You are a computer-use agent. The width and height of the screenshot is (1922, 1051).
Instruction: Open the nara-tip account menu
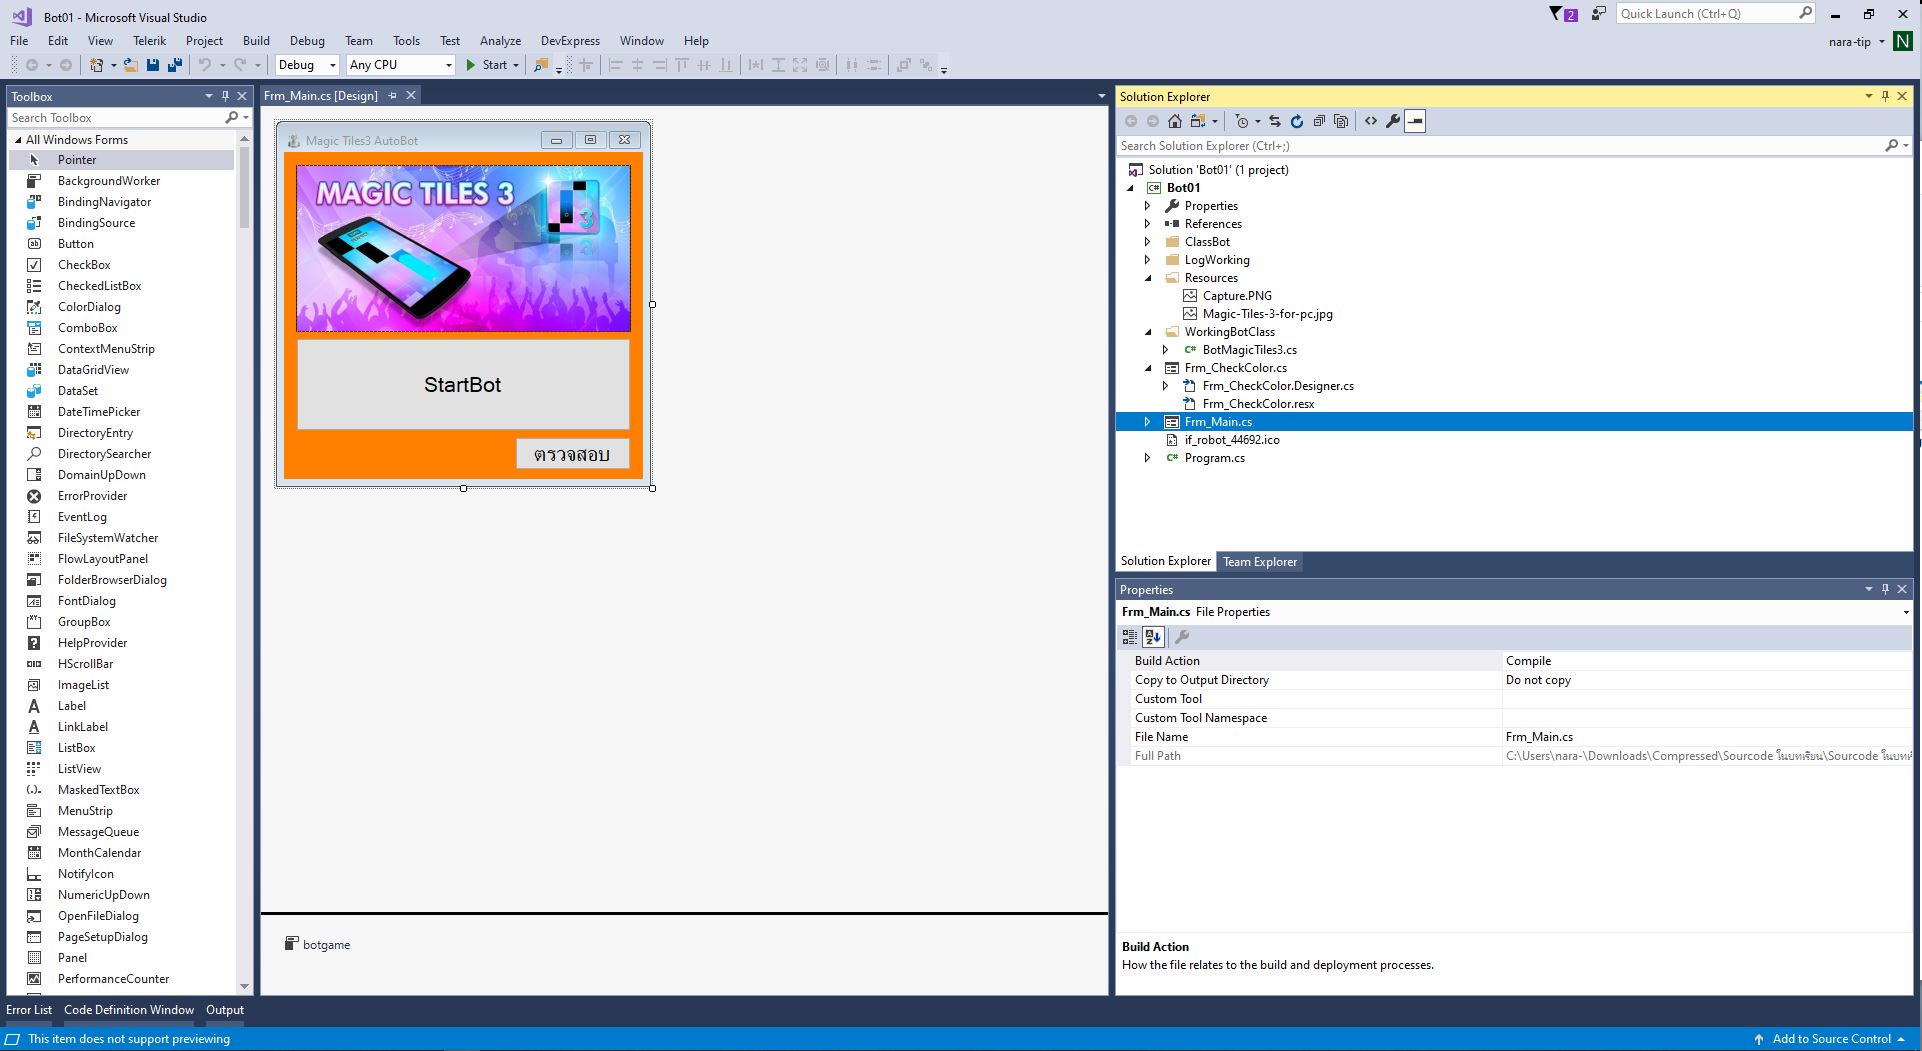[x=1857, y=42]
